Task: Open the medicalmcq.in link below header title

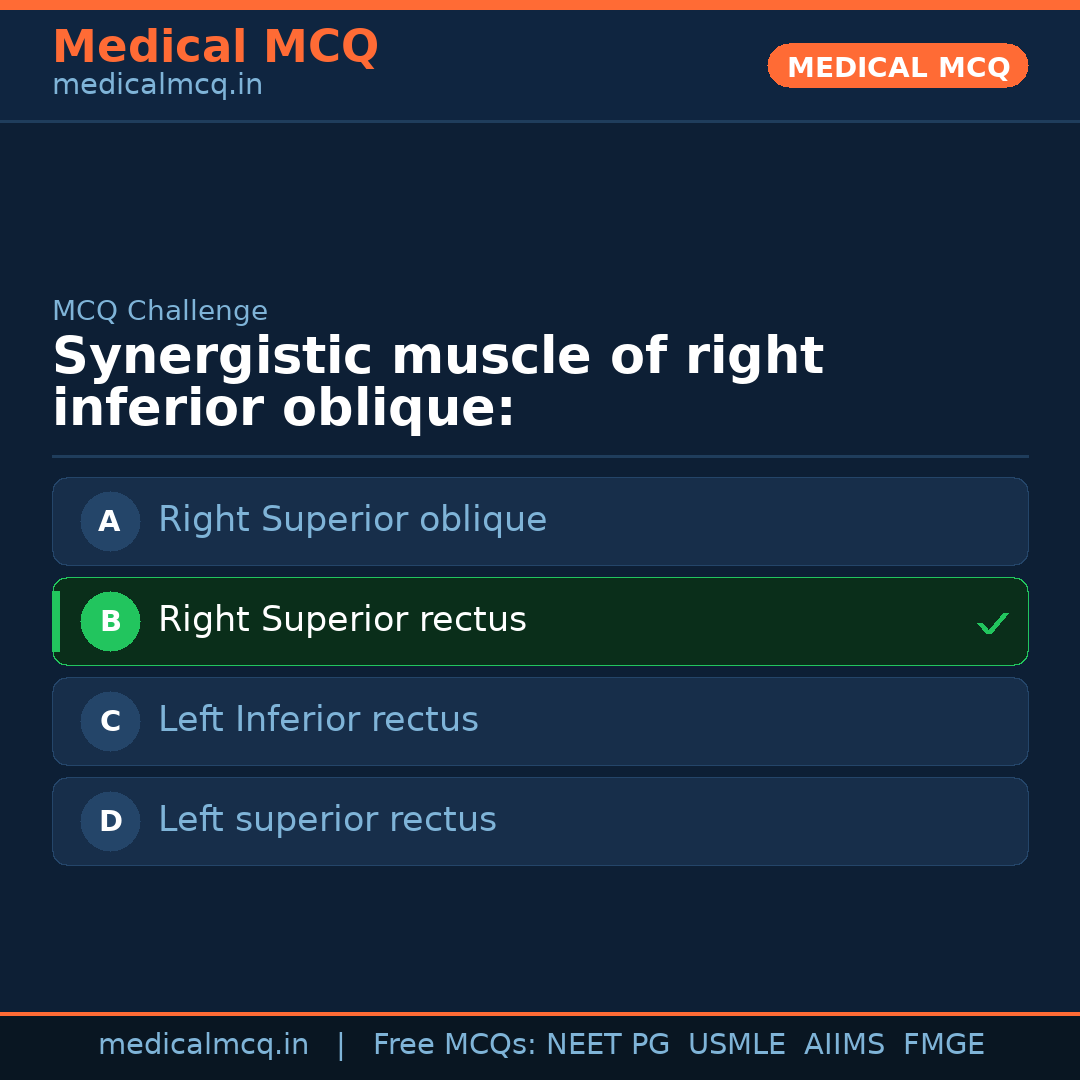Action: click(x=157, y=86)
